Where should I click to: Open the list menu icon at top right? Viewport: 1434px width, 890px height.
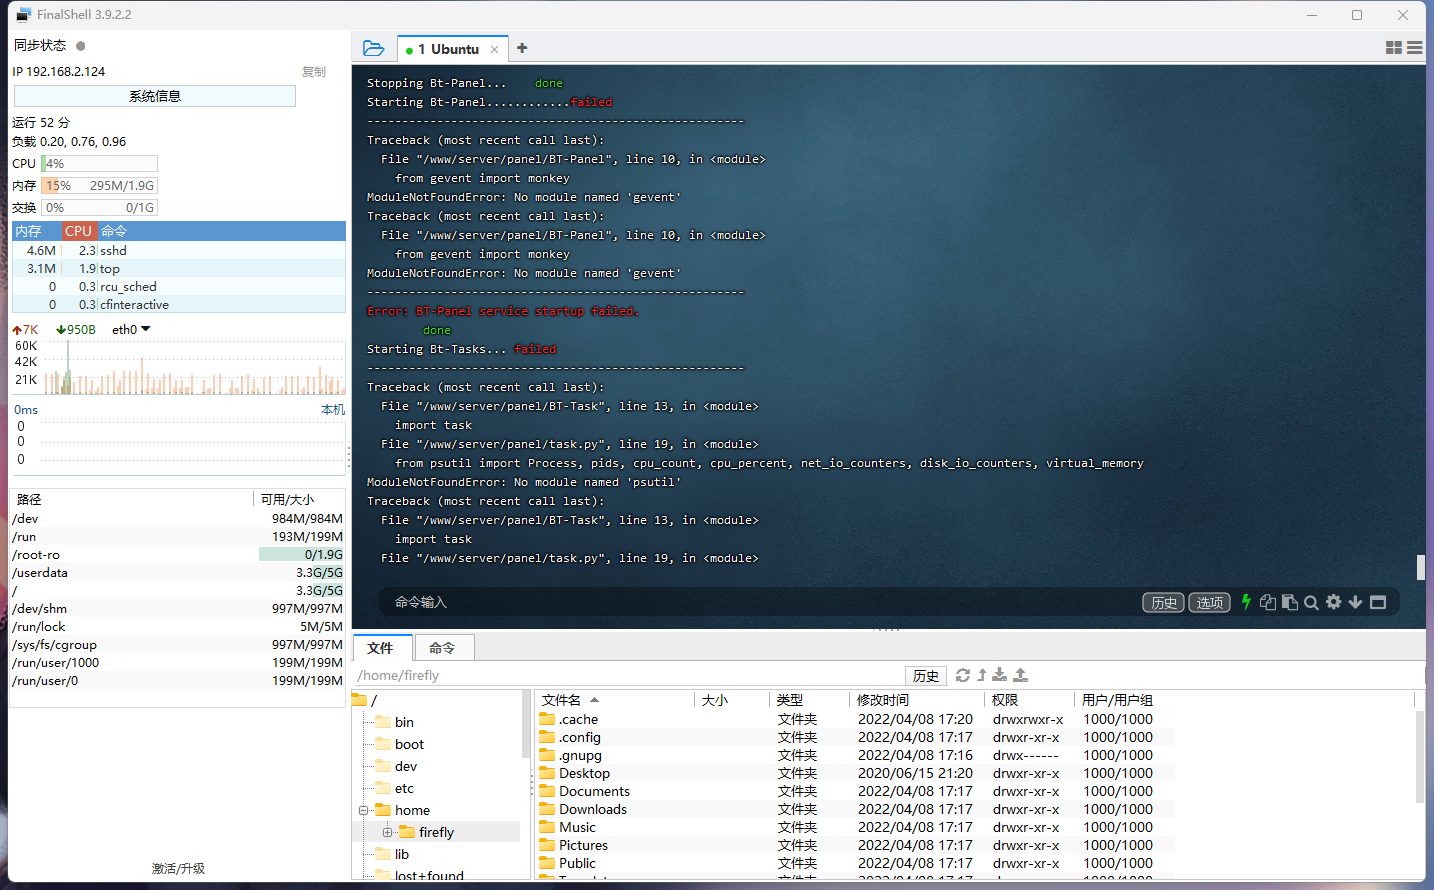[x=1414, y=47]
